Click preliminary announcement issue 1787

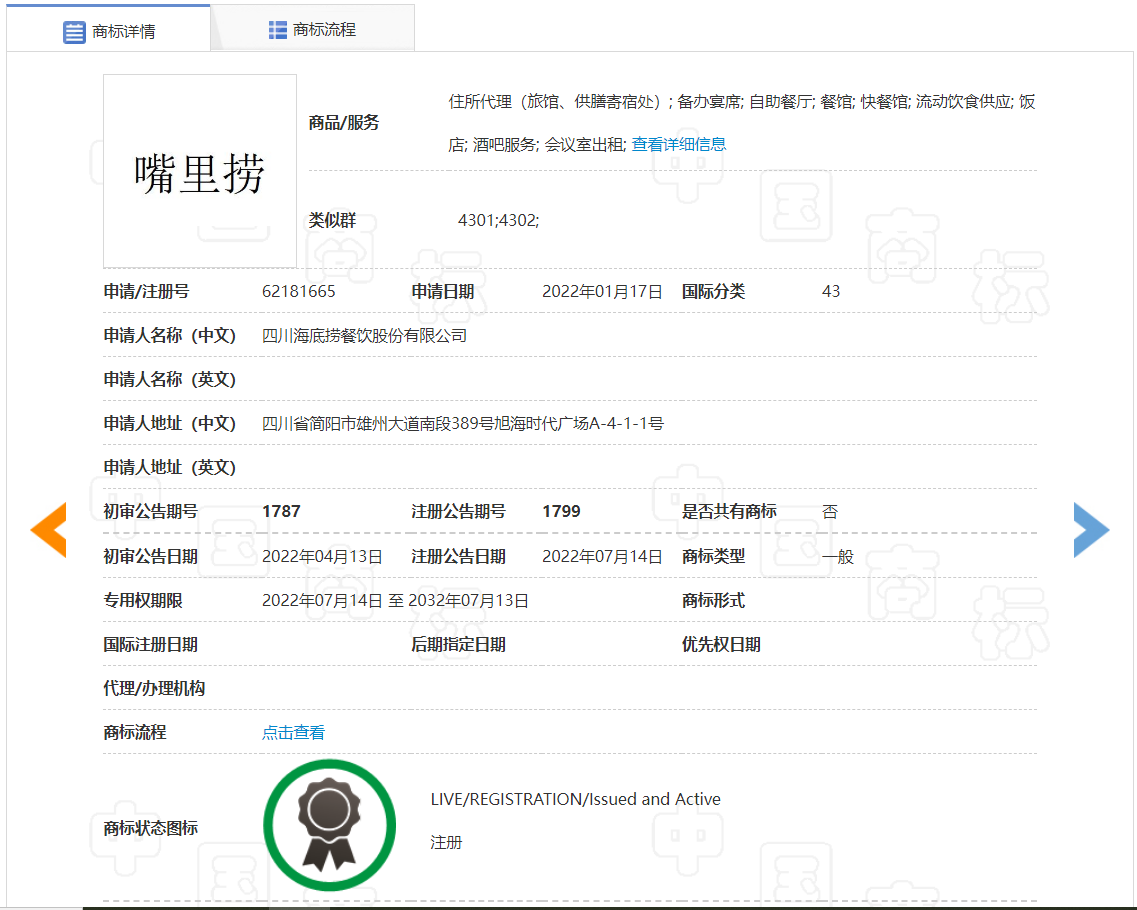(281, 511)
